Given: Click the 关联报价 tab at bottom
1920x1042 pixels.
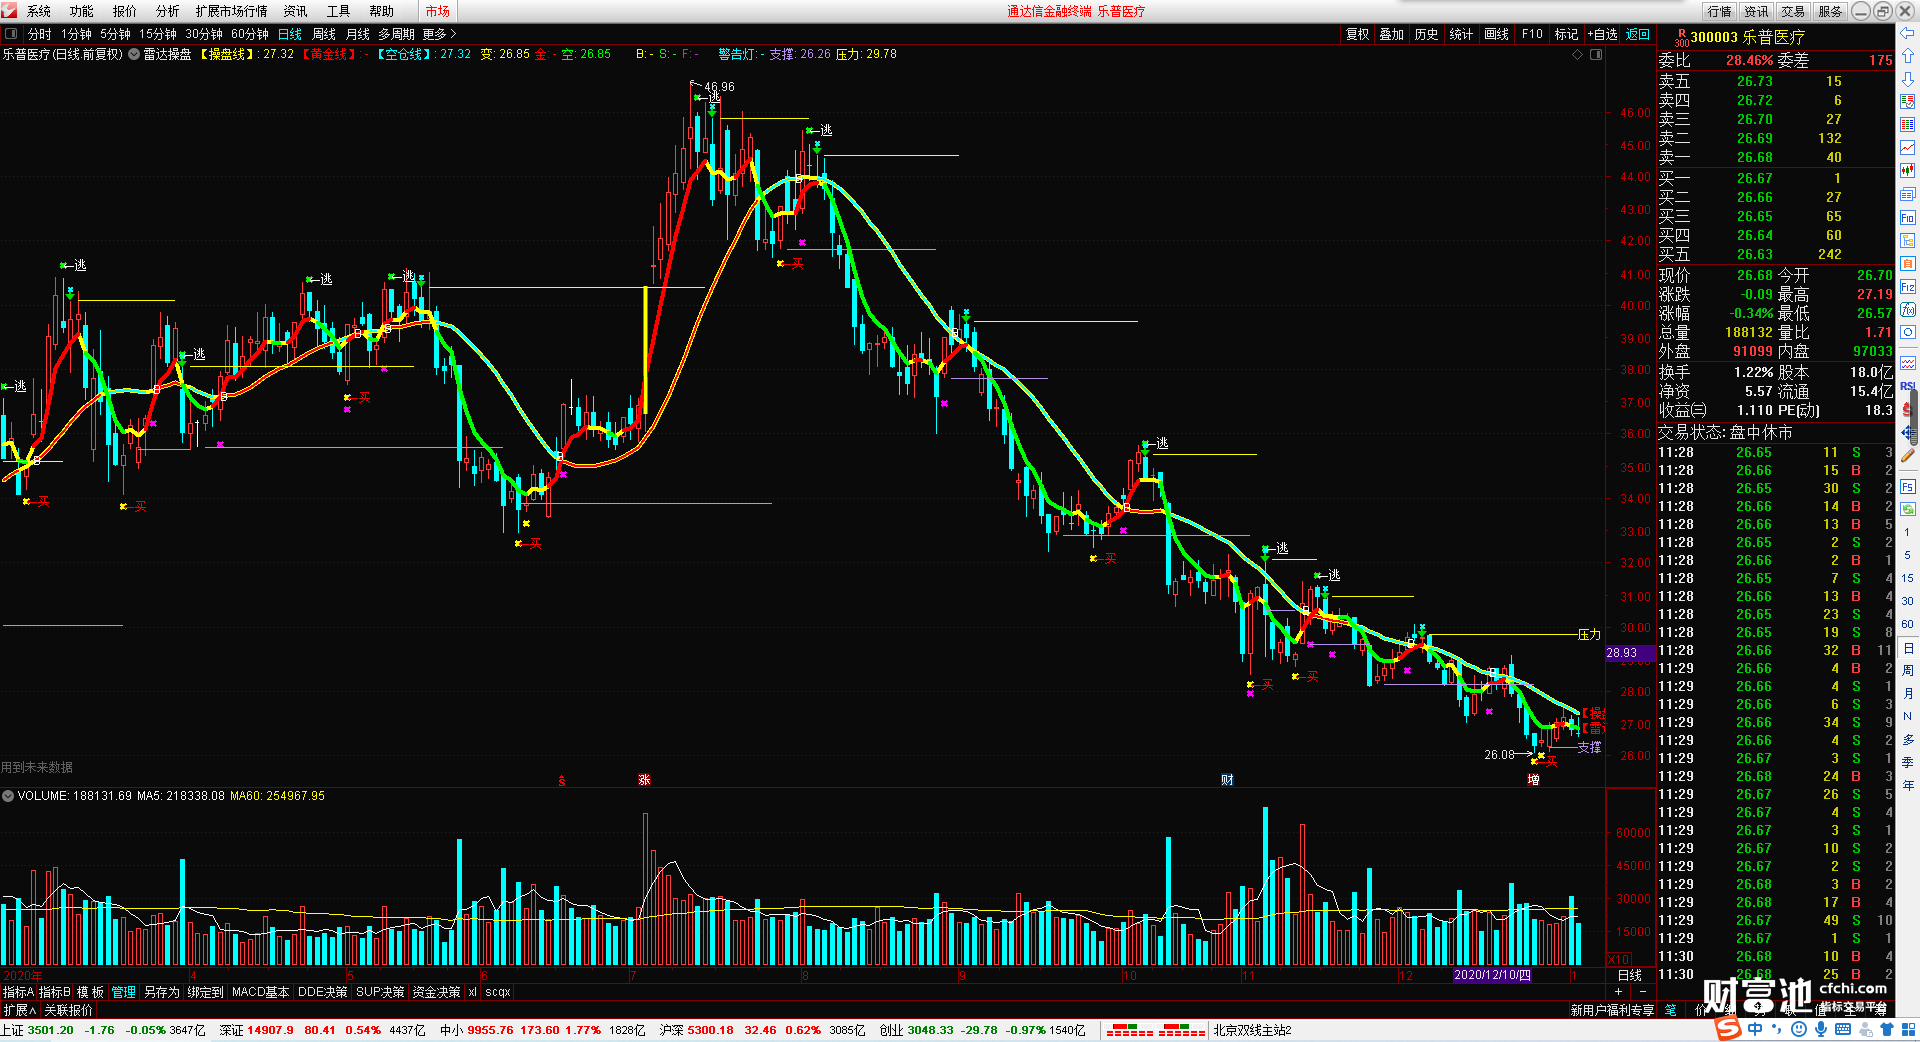Looking at the screenshot, I should tap(68, 1010).
